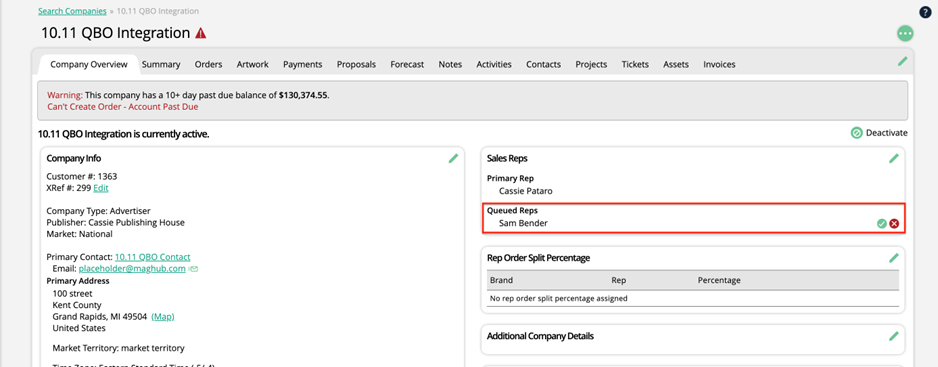Image resolution: width=938 pixels, height=367 pixels.
Task: Switch to the Summary tab
Action: tap(161, 65)
